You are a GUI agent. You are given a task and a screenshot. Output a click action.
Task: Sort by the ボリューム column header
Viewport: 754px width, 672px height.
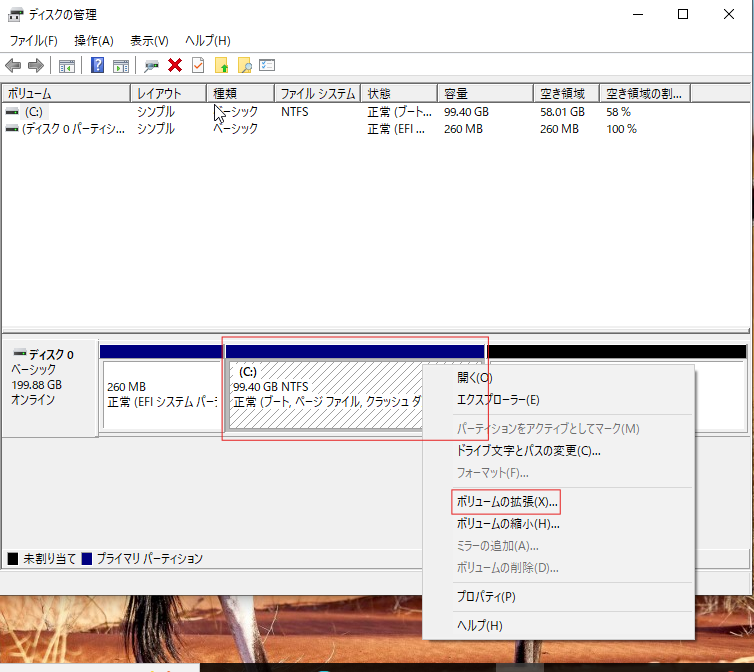click(x=66, y=93)
